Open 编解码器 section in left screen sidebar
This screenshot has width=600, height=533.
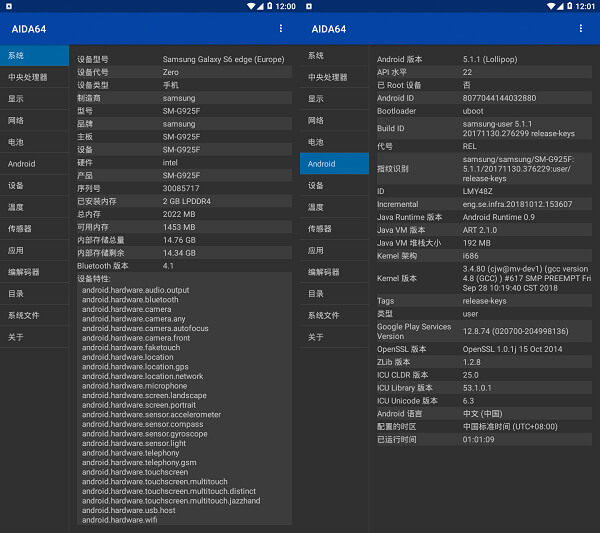tap(34, 272)
